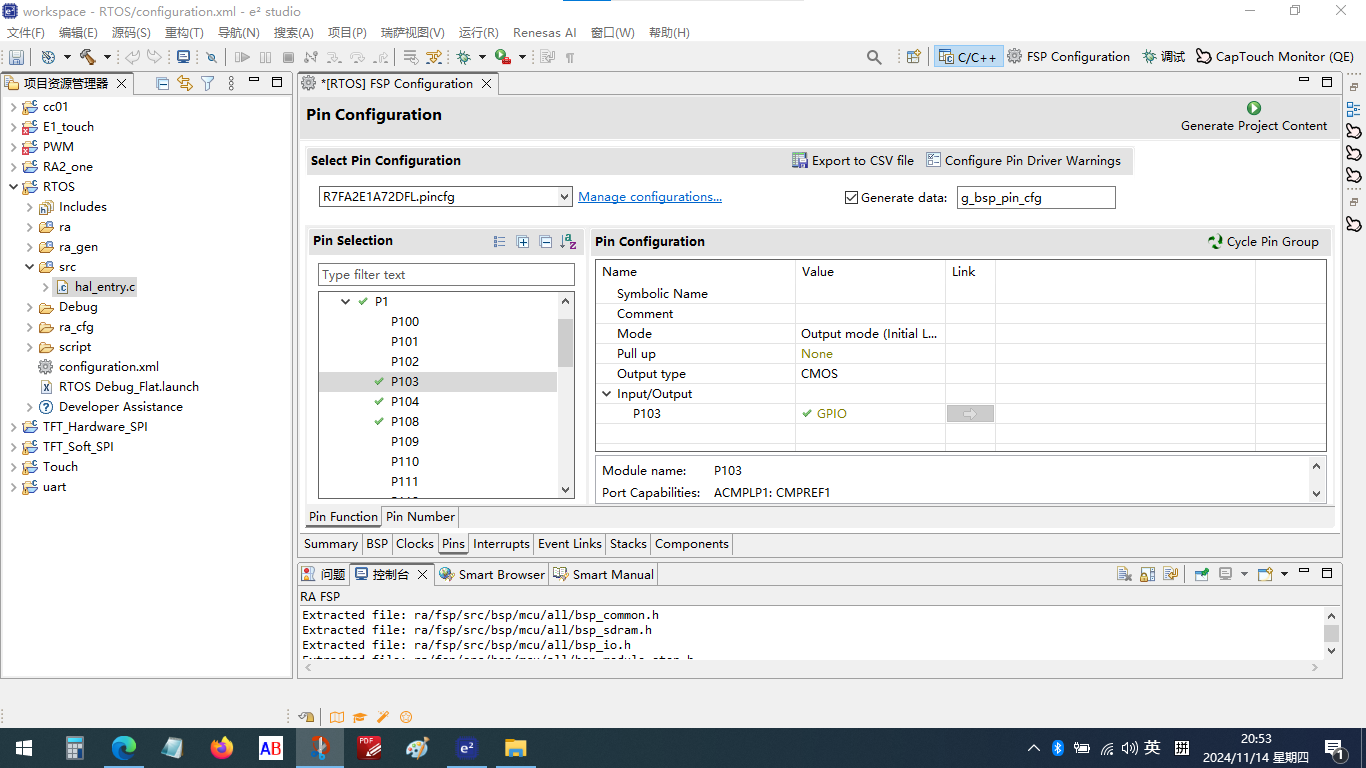1366x768 pixels.
Task: Click the Windows Start button
Action: [23, 747]
